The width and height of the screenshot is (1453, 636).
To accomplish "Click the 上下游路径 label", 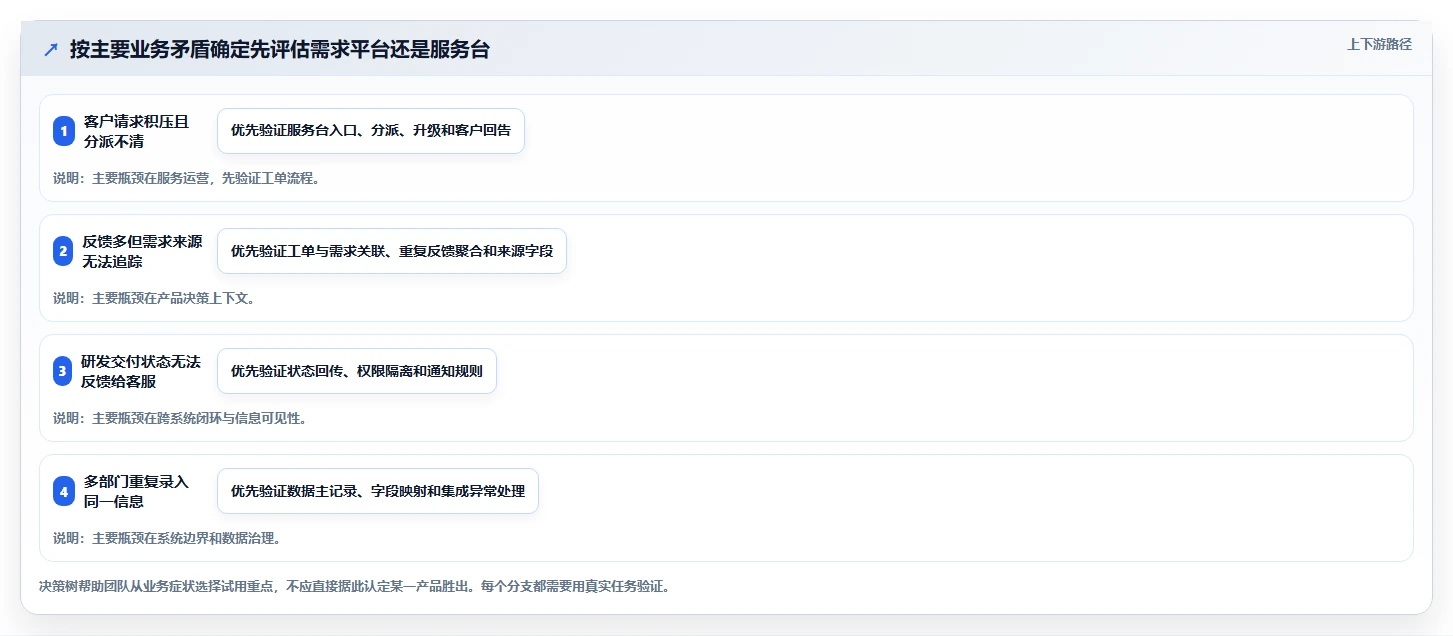I will coord(1379,44).
